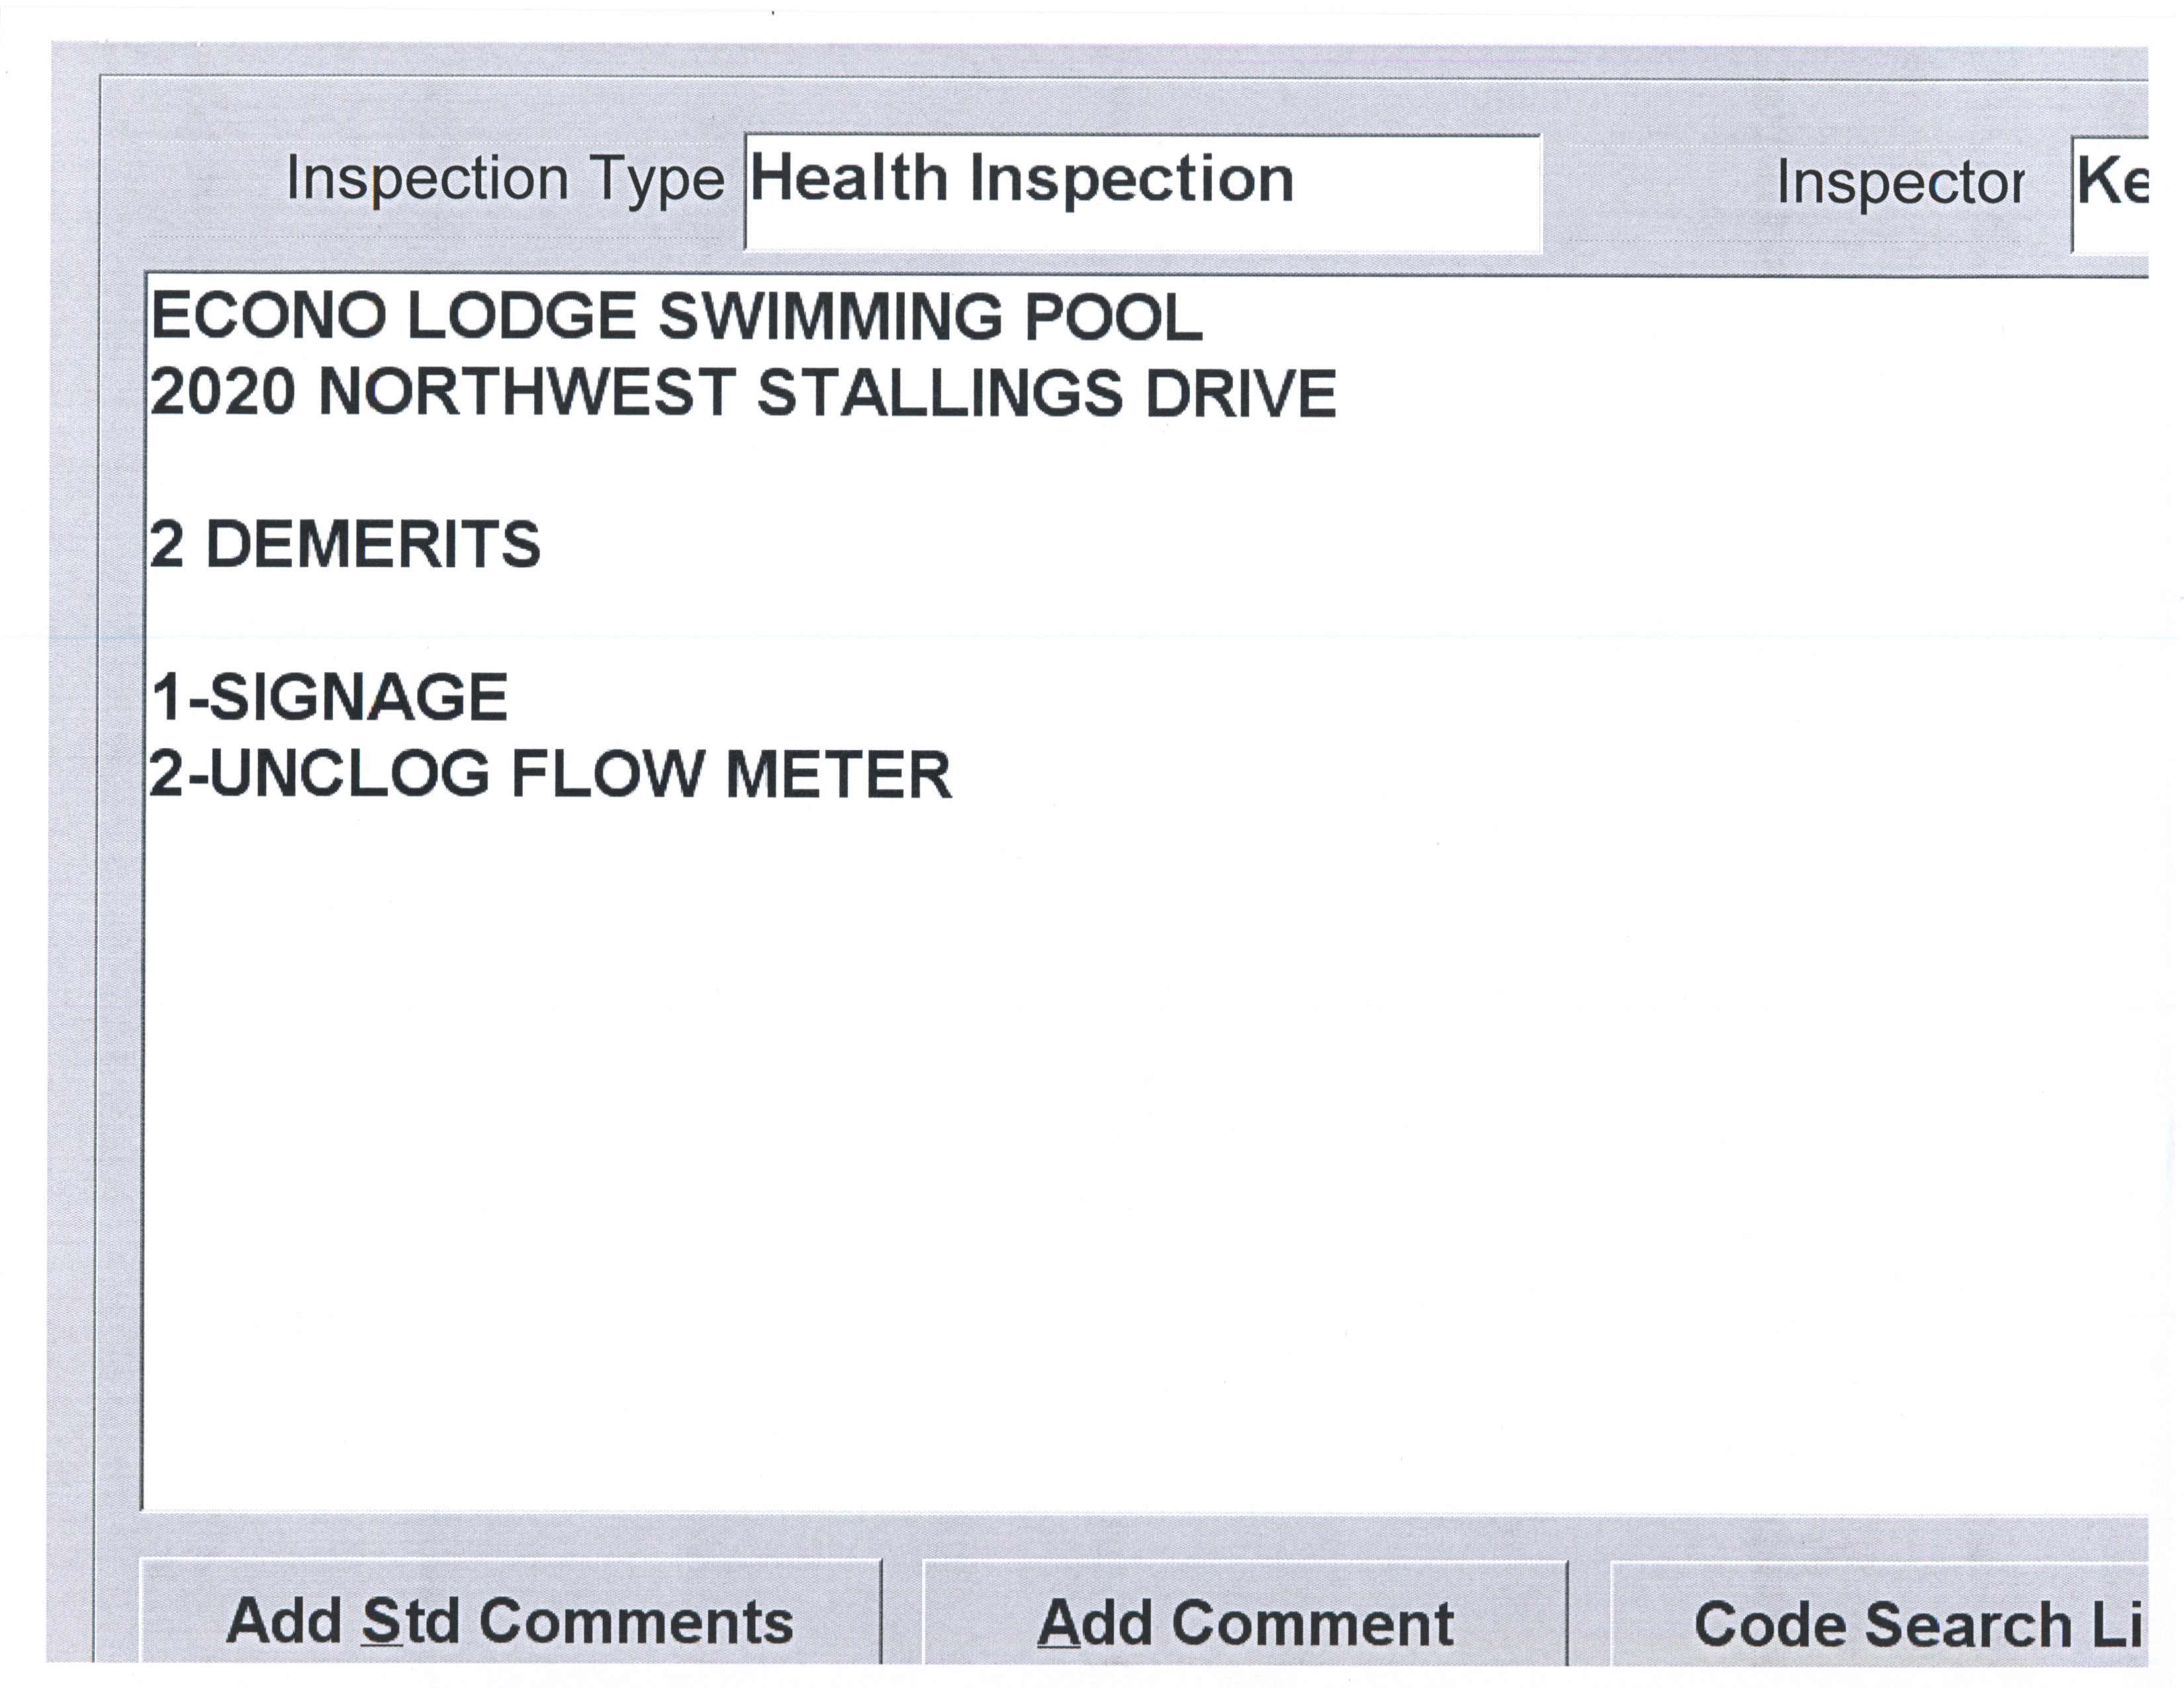Click the word DRIVE in the address

pyautogui.click(x=1240, y=393)
